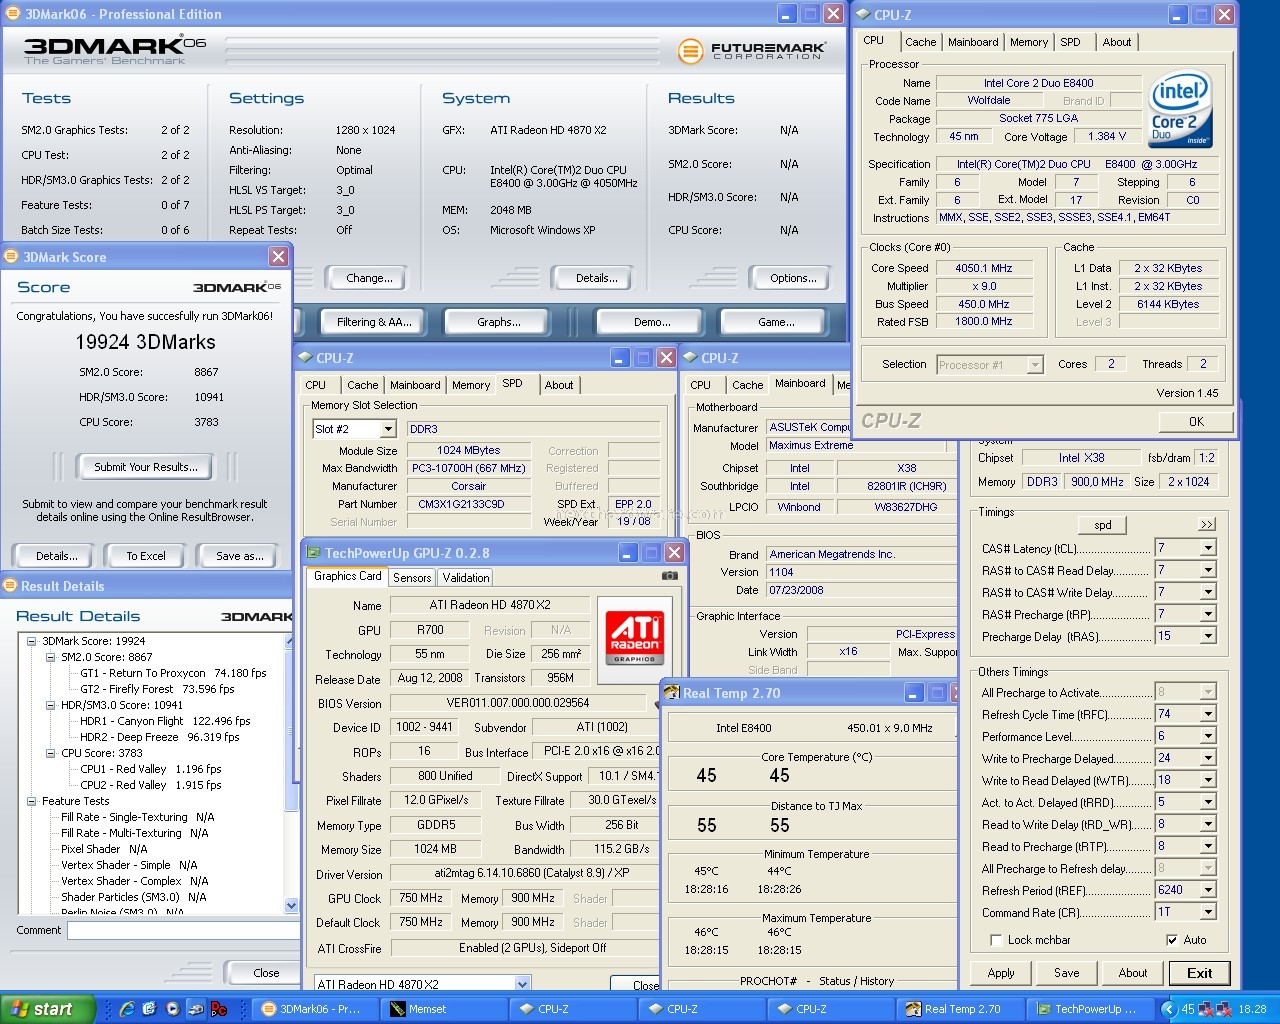The image size is (1280, 1024).
Task: Collapse the 3DMark Score: 19924 tree node
Action: [31, 641]
